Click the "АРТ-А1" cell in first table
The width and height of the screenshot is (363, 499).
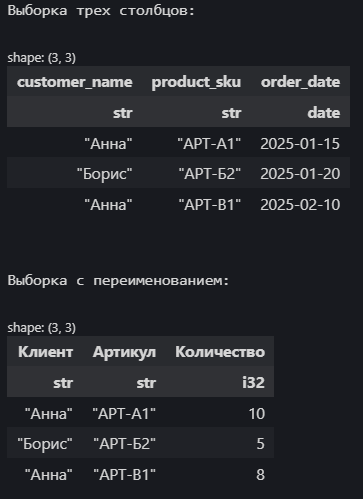point(209,144)
